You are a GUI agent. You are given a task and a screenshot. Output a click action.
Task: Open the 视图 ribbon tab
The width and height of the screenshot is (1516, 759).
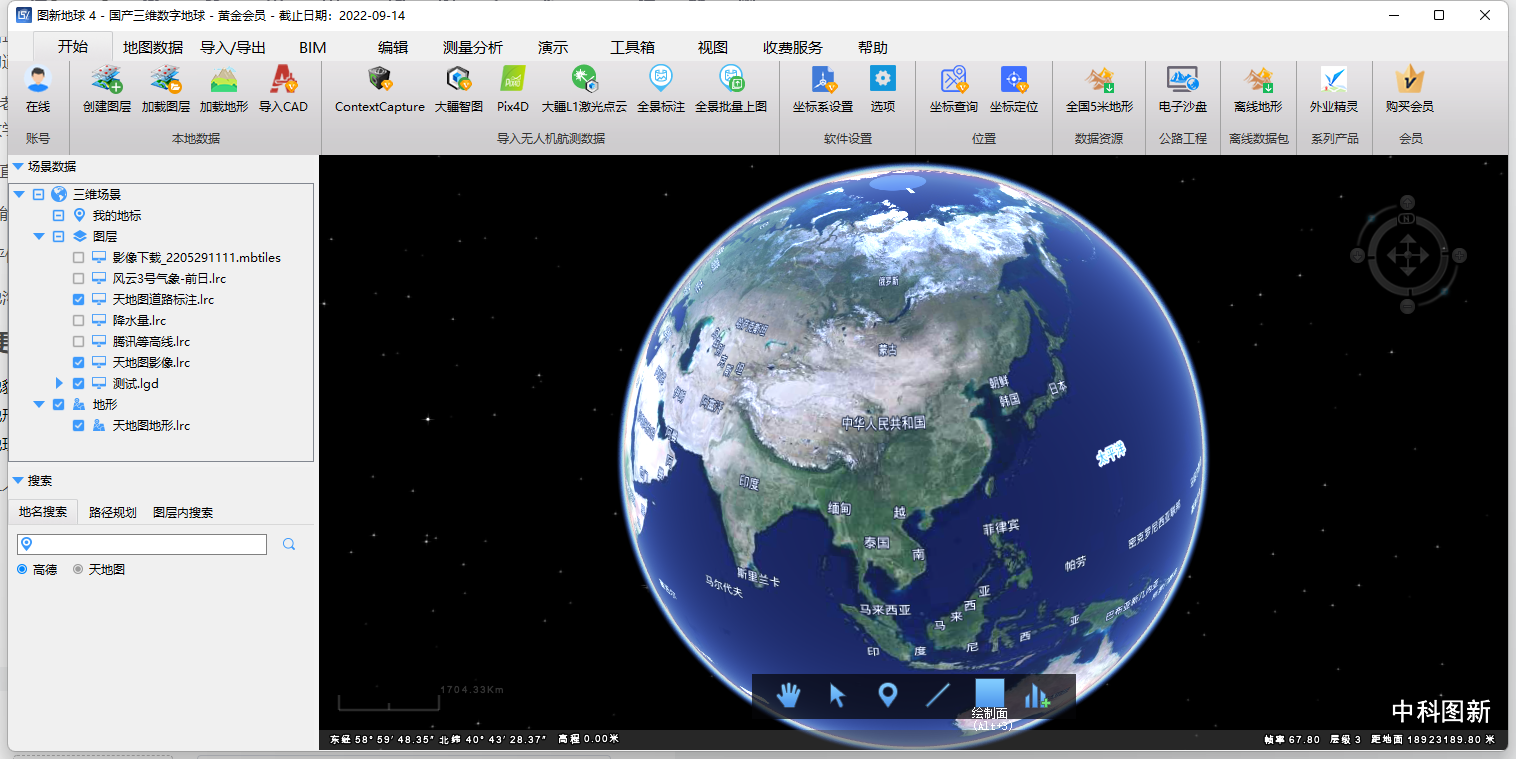coord(713,47)
